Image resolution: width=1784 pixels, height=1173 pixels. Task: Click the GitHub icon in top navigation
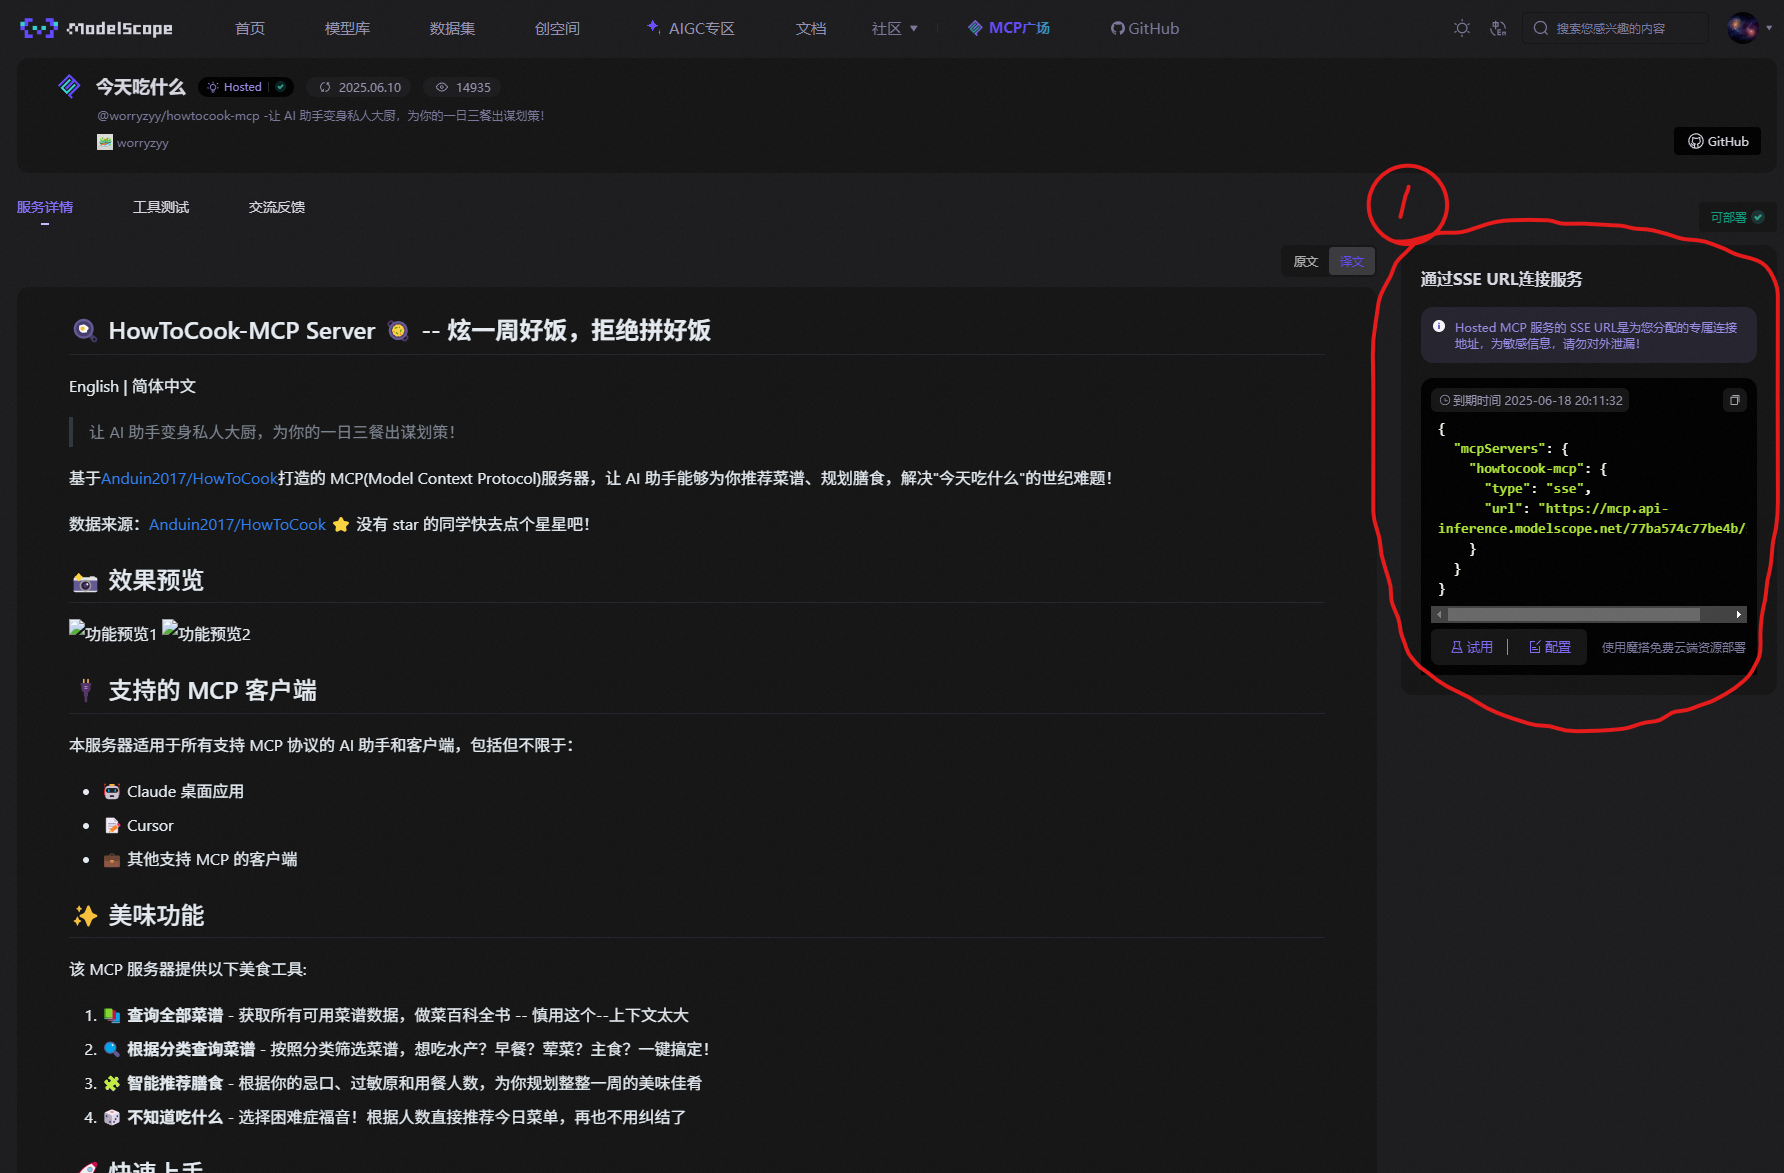pos(1117,28)
